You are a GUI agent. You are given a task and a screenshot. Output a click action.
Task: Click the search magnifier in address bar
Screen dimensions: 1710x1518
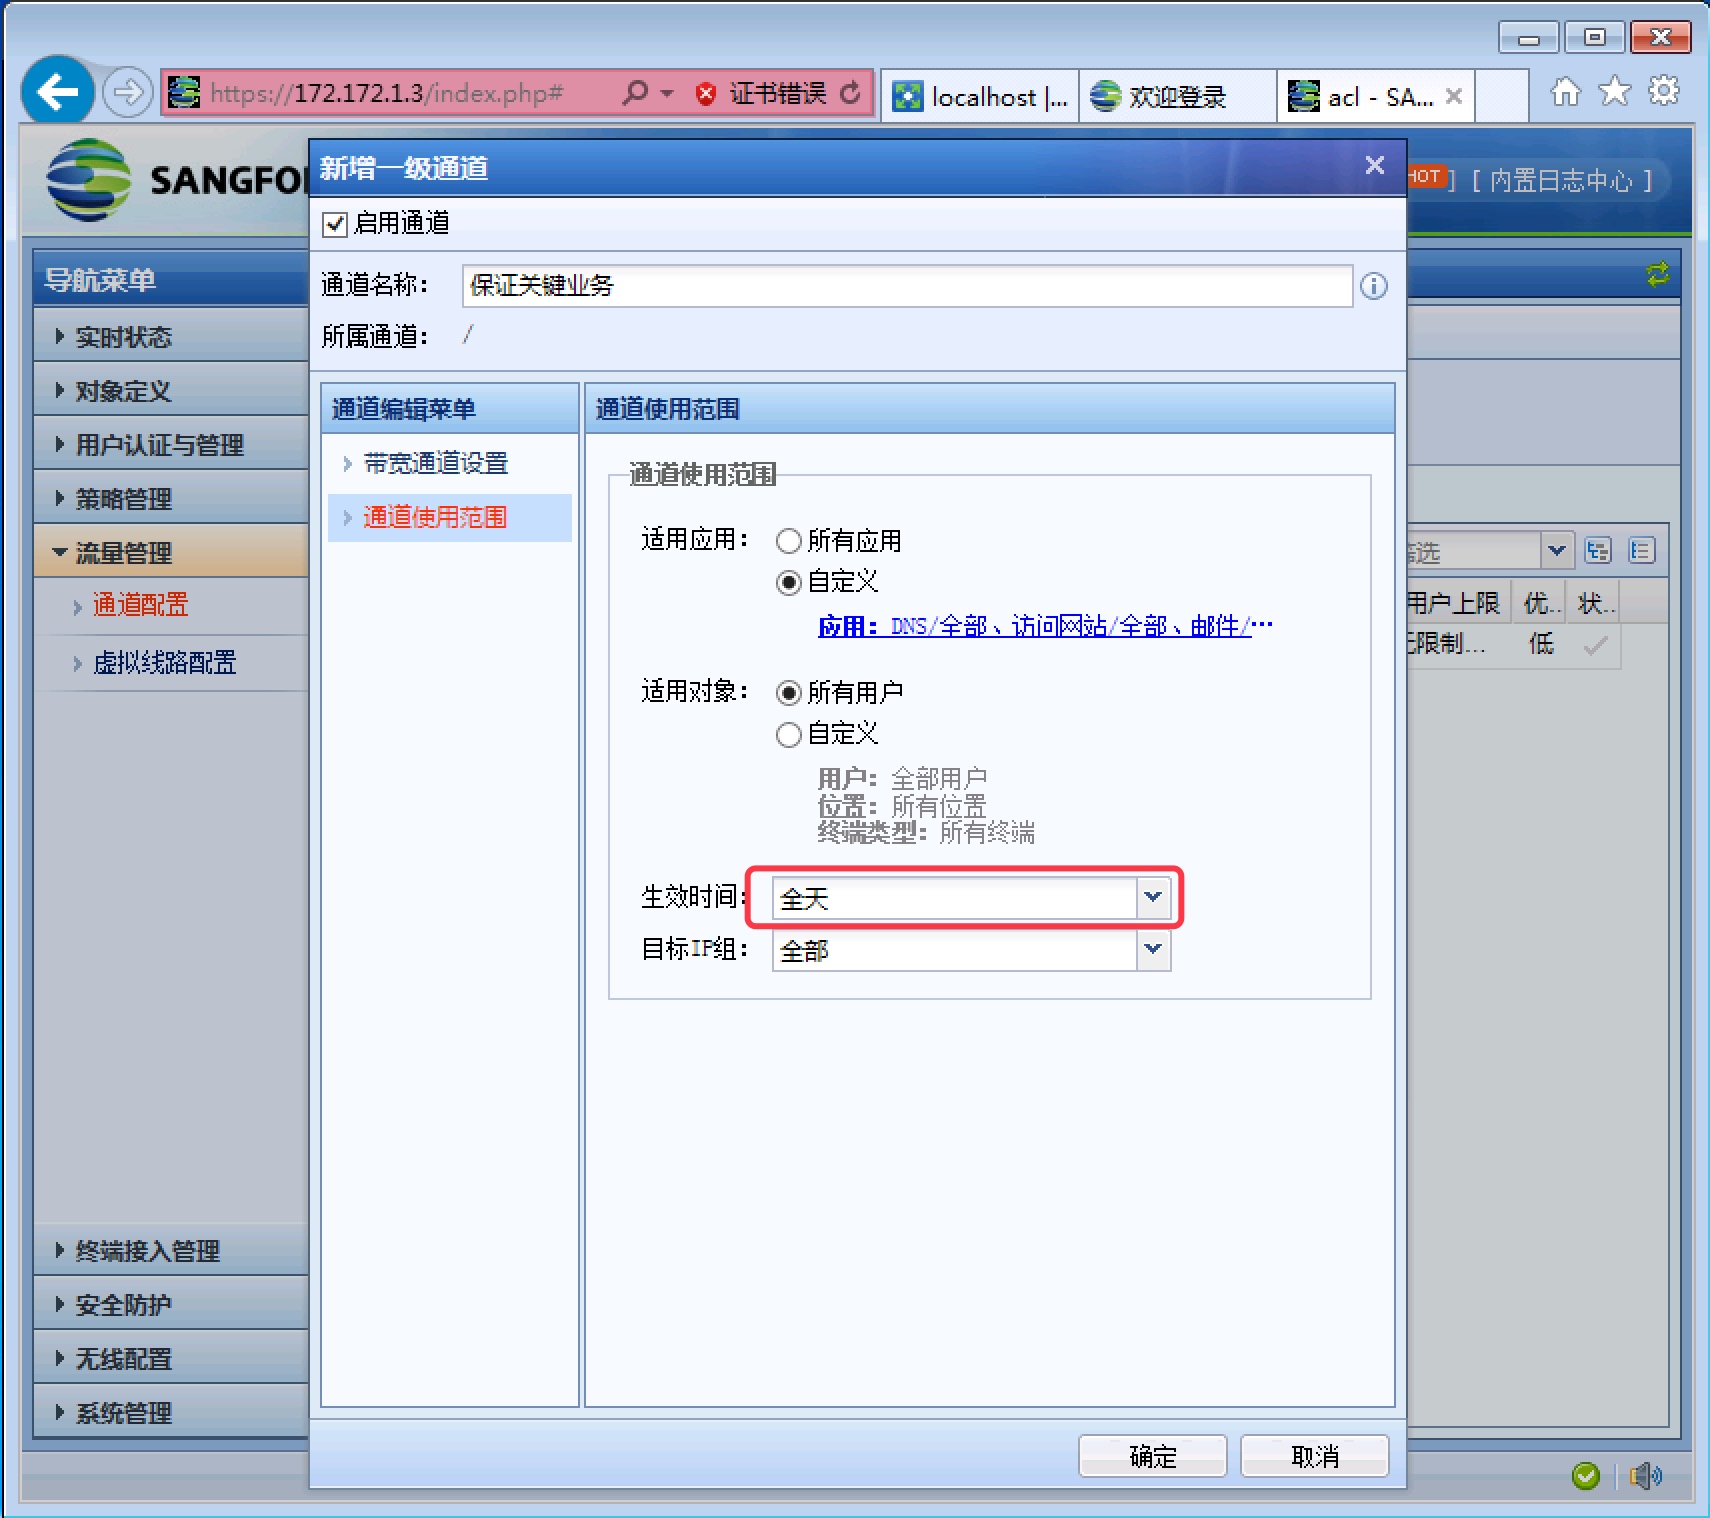(x=635, y=93)
